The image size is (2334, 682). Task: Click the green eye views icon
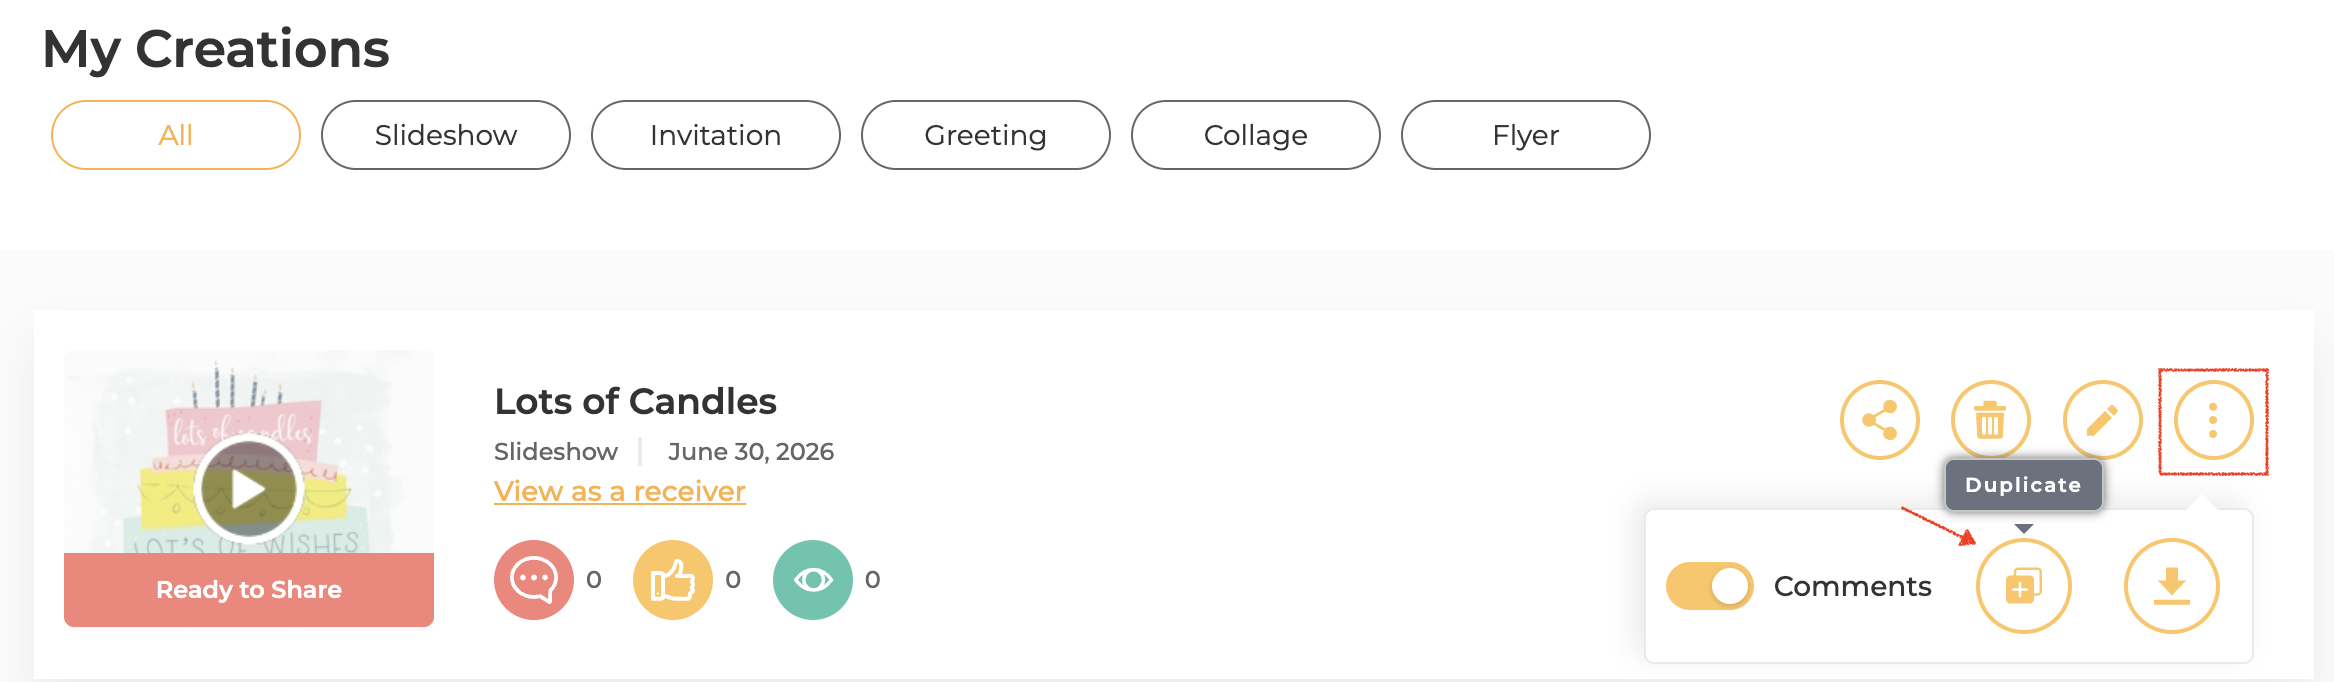[813, 580]
